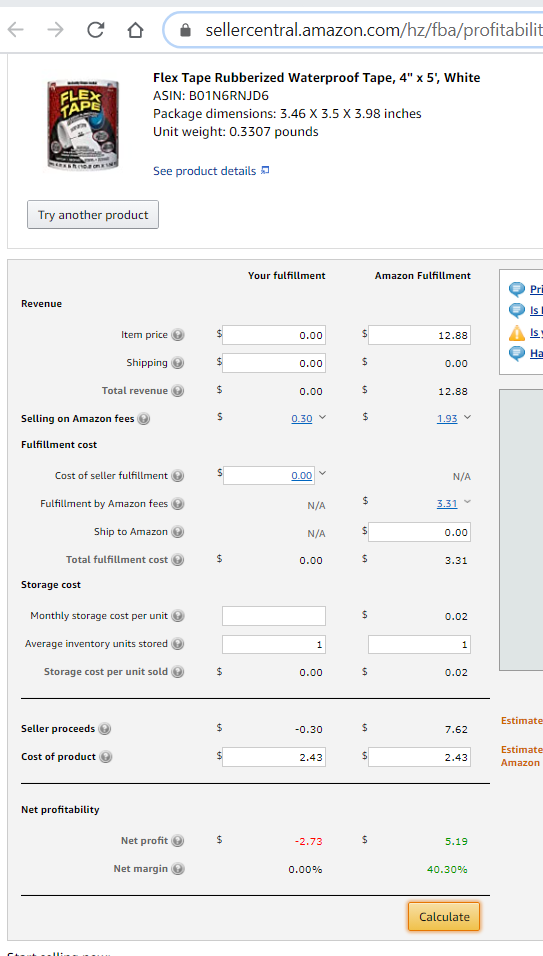Click the 40.30% net margin value
The height and width of the screenshot is (956, 543).
coord(447,869)
